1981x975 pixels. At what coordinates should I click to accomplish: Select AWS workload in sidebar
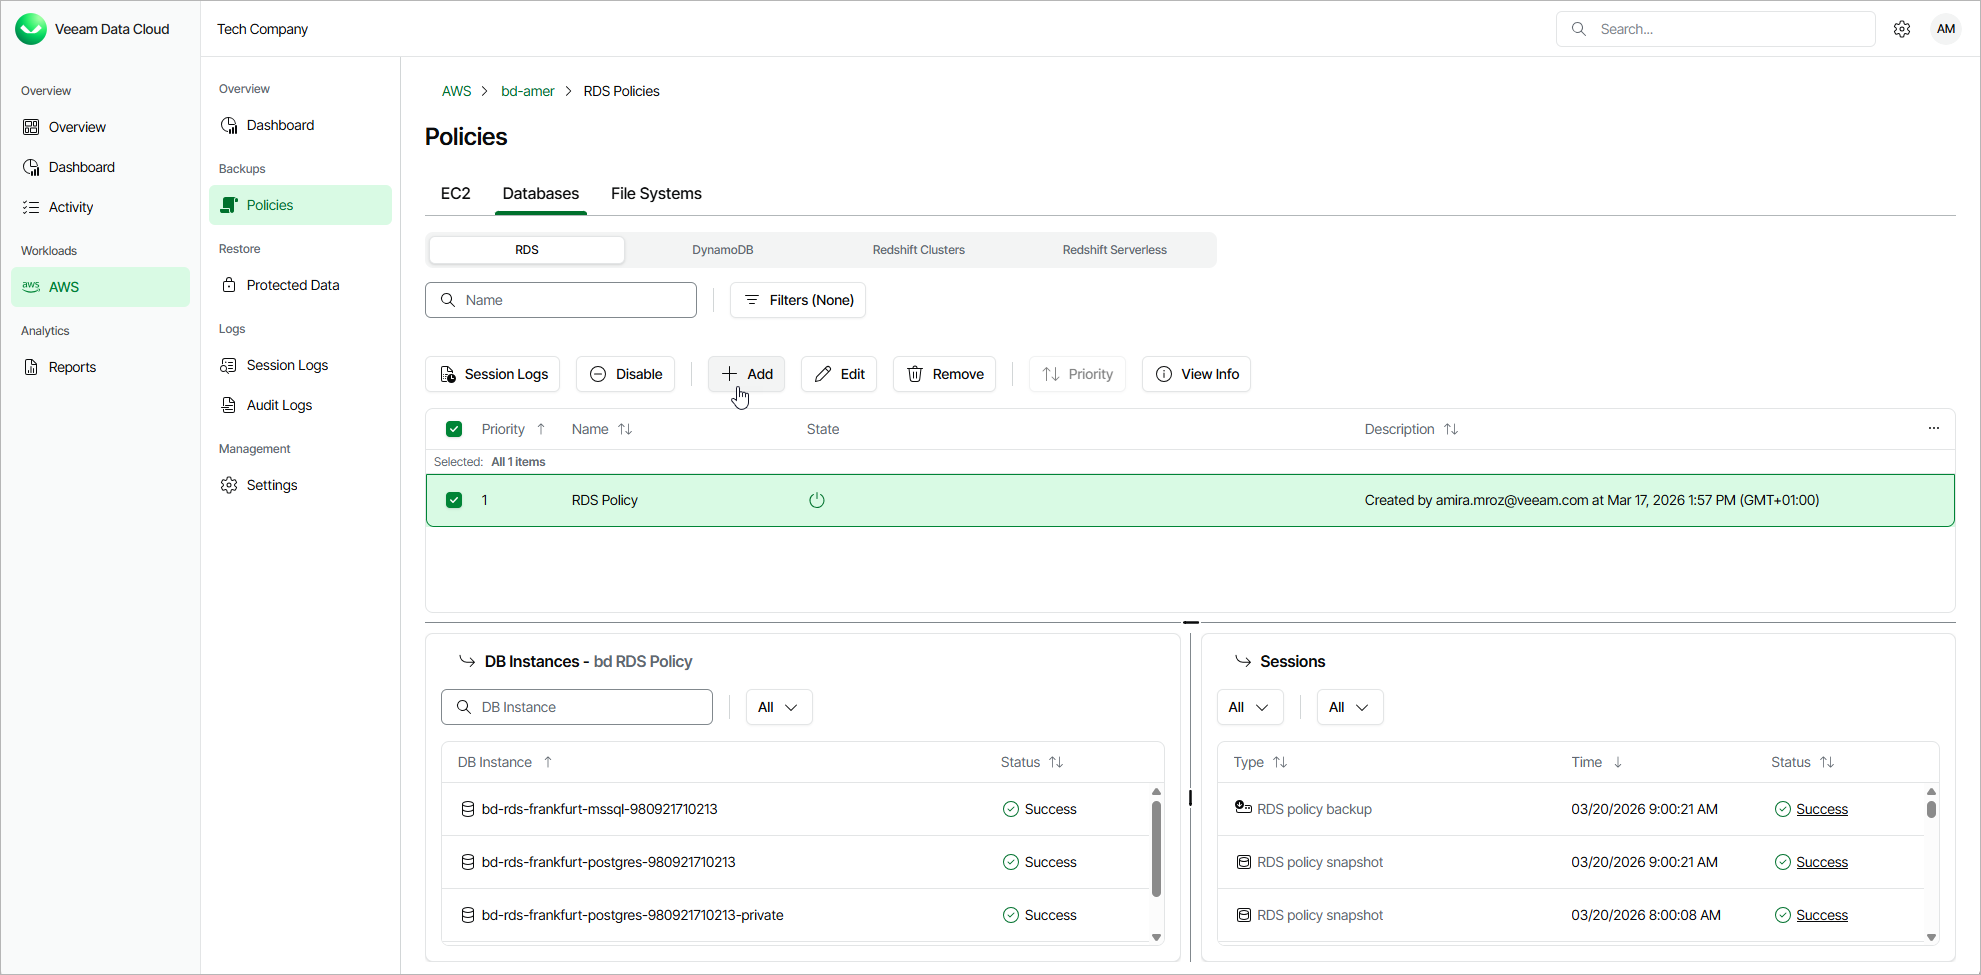click(100, 287)
